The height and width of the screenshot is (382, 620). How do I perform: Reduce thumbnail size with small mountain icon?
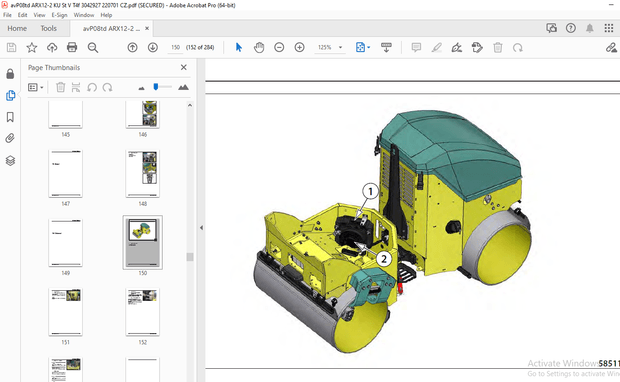(x=142, y=88)
